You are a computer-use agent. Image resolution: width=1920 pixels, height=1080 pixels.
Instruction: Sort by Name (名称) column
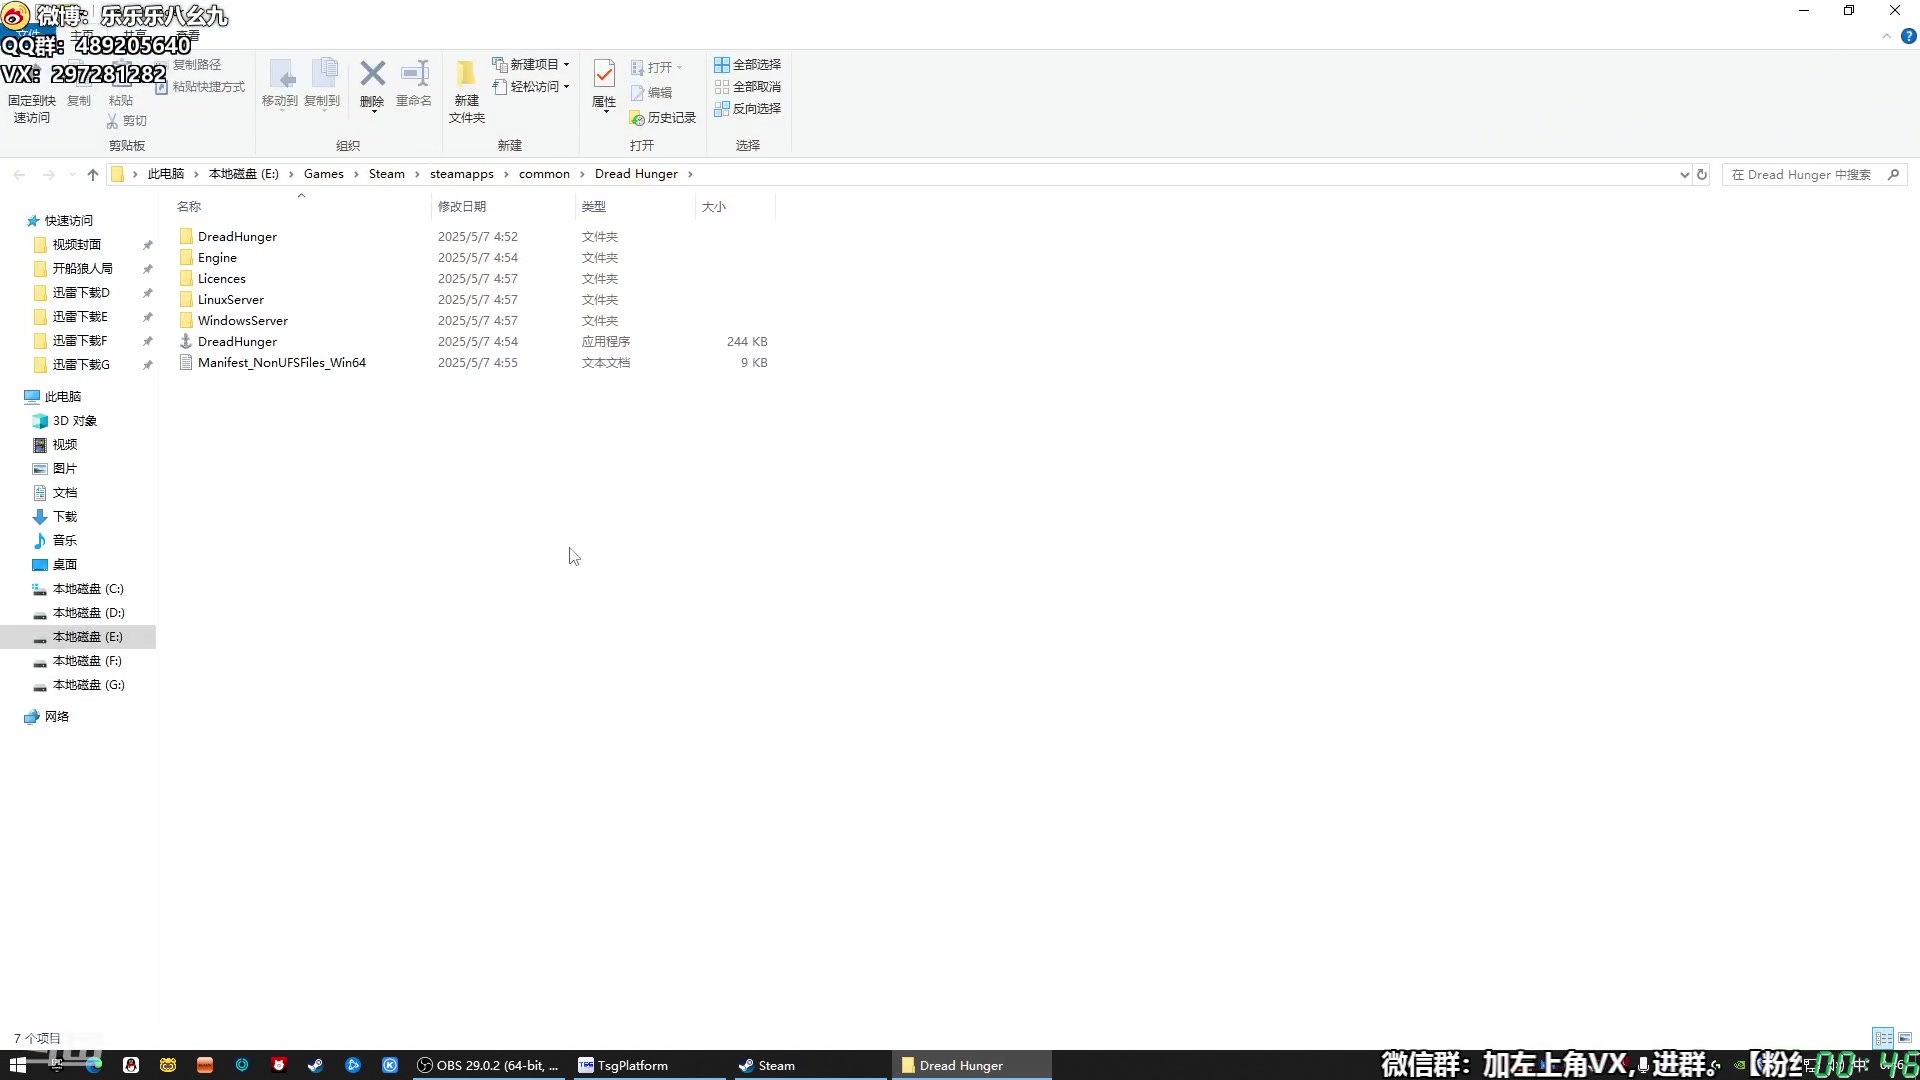(x=300, y=207)
